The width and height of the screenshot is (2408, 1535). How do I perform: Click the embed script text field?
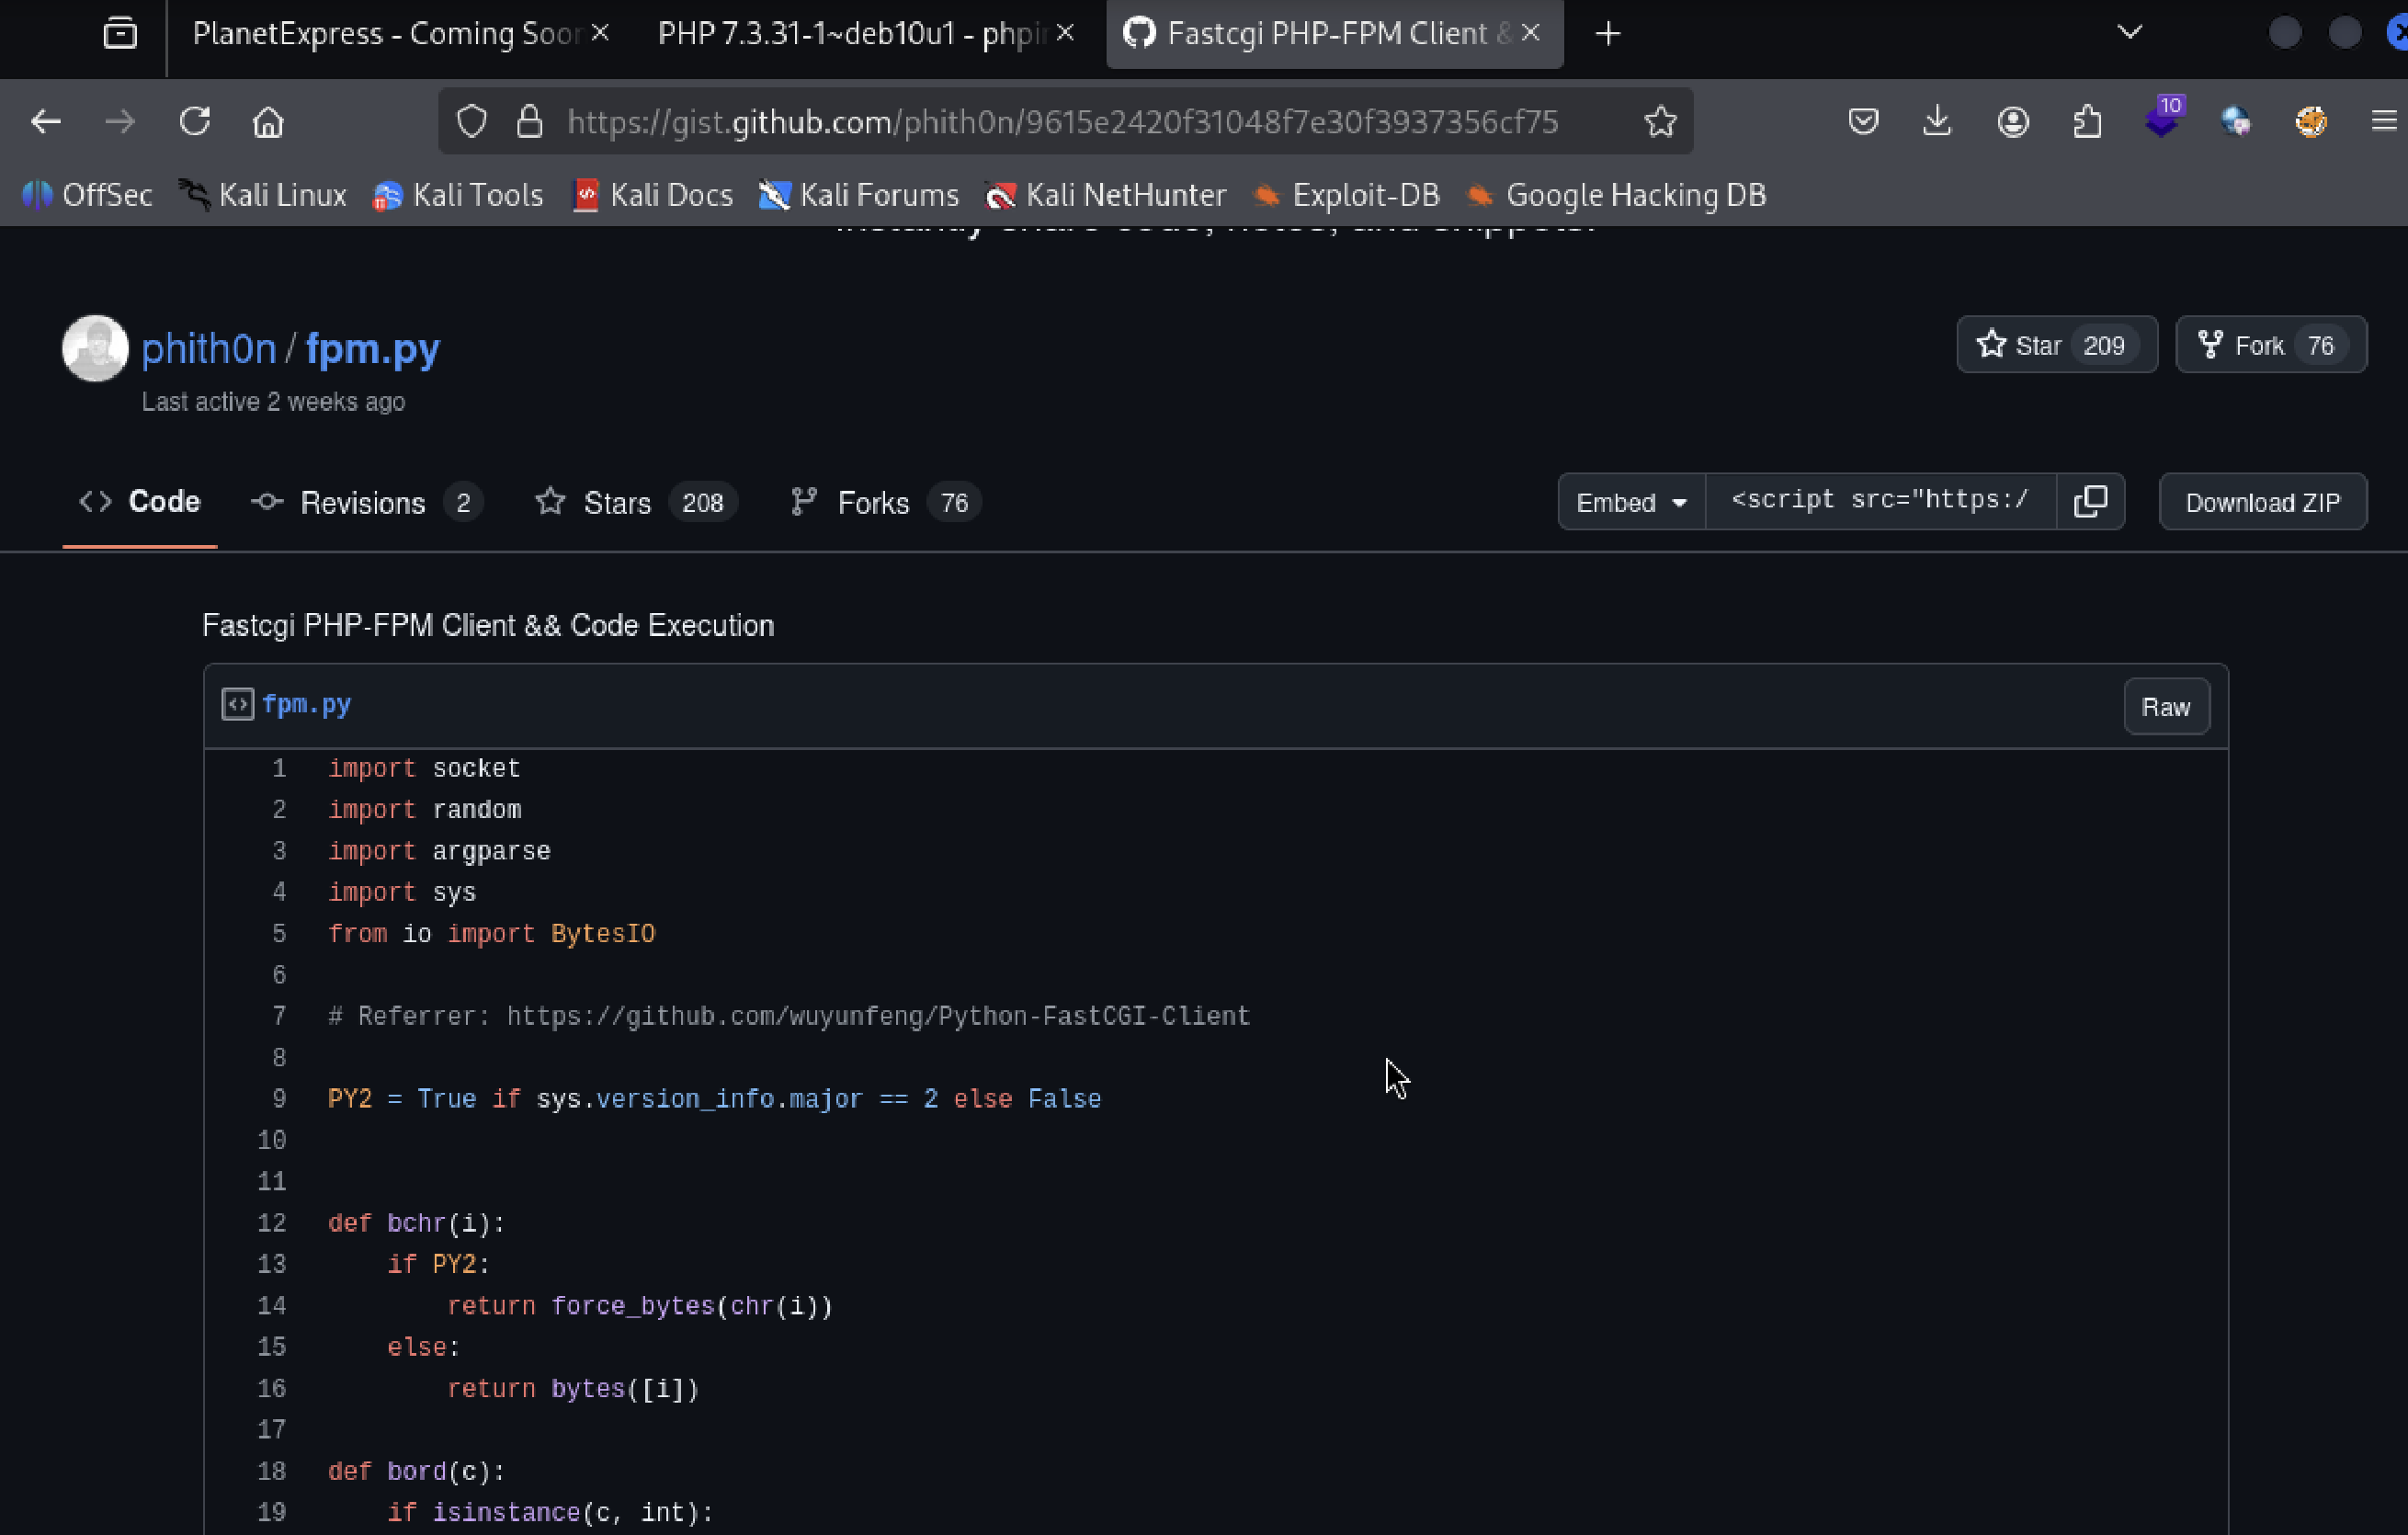(1879, 500)
